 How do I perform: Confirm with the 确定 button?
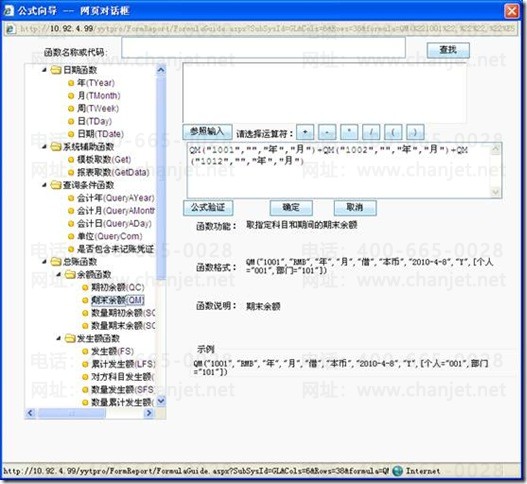pos(291,208)
